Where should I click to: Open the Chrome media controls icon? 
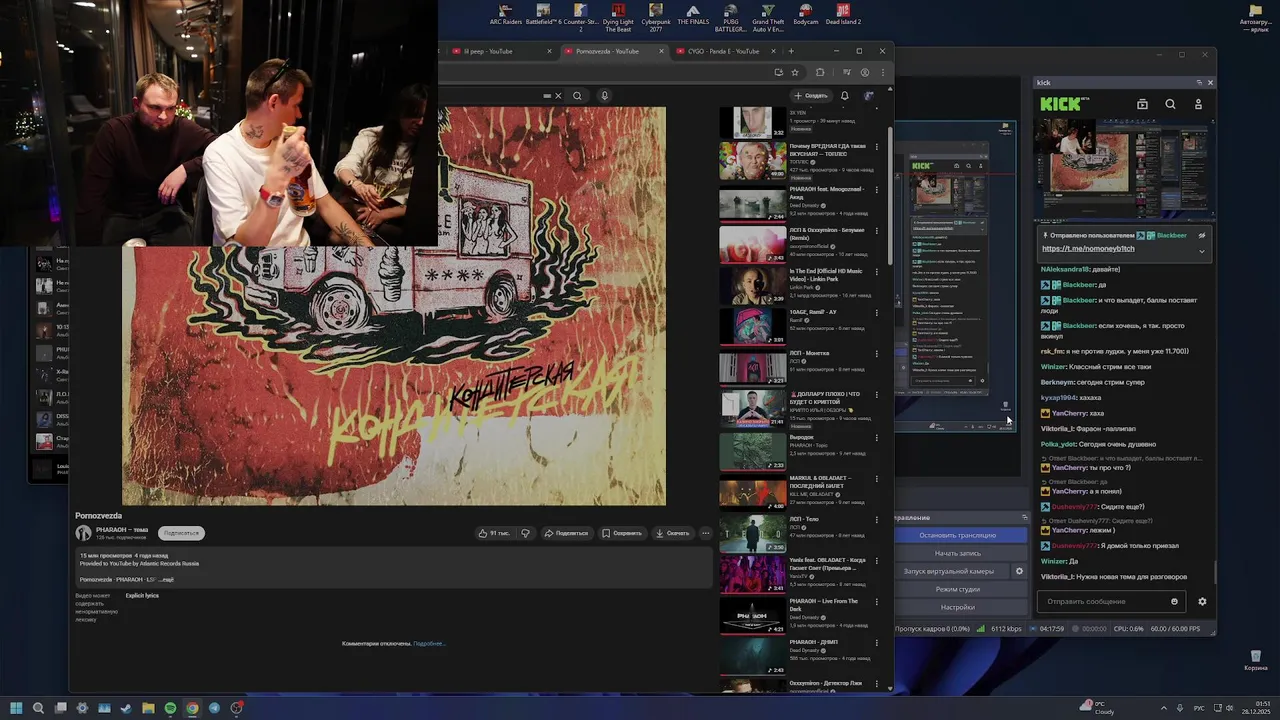847,72
